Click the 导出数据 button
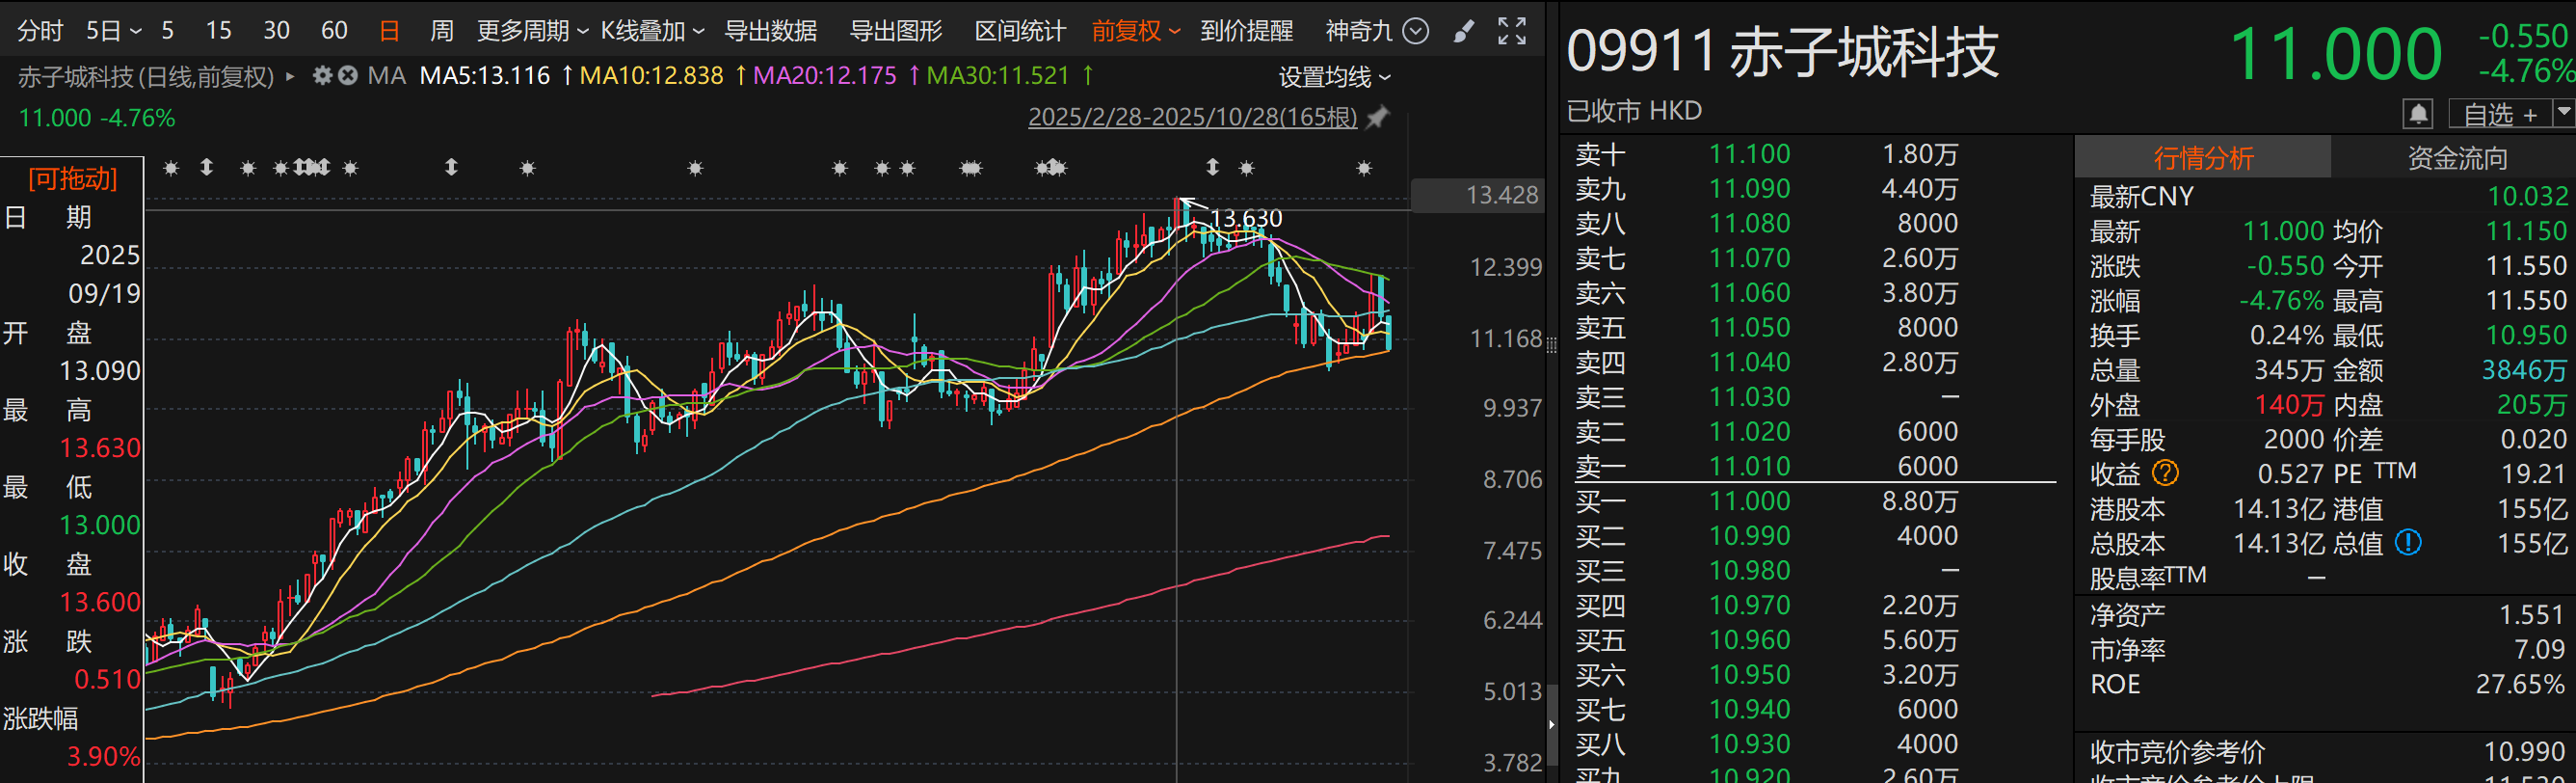Image resolution: width=2576 pixels, height=783 pixels. 770,31
